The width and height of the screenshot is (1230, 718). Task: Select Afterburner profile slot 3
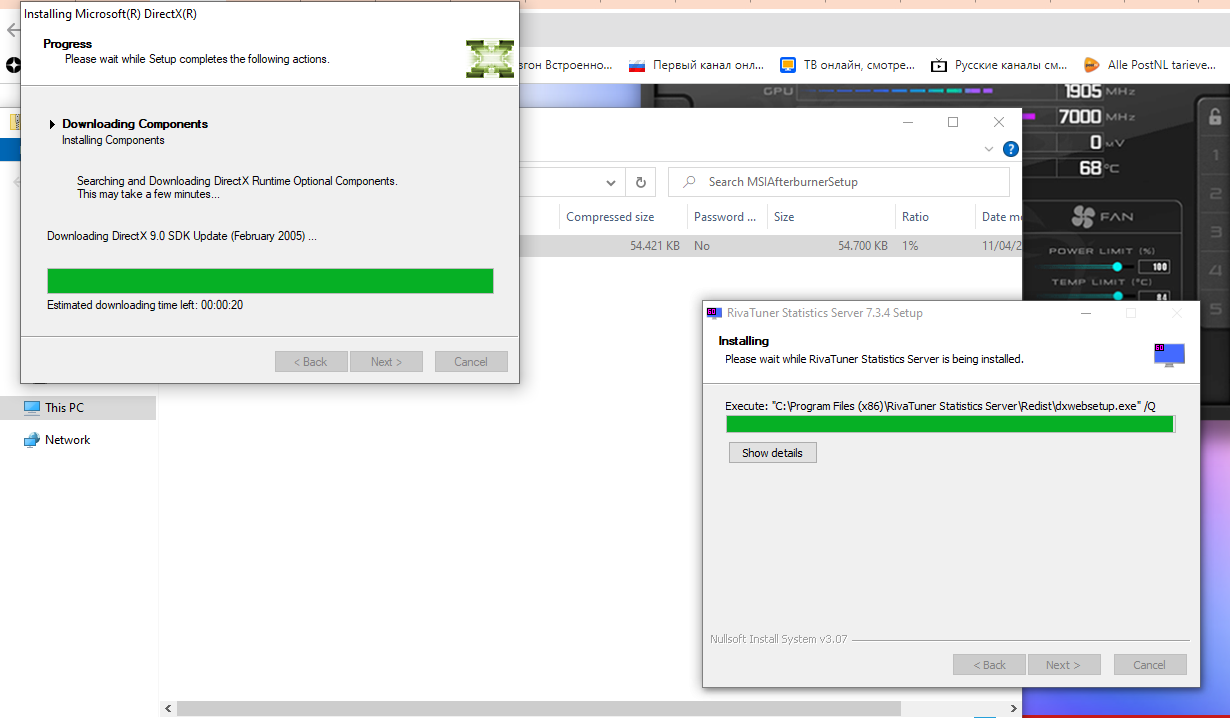point(1215,232)
